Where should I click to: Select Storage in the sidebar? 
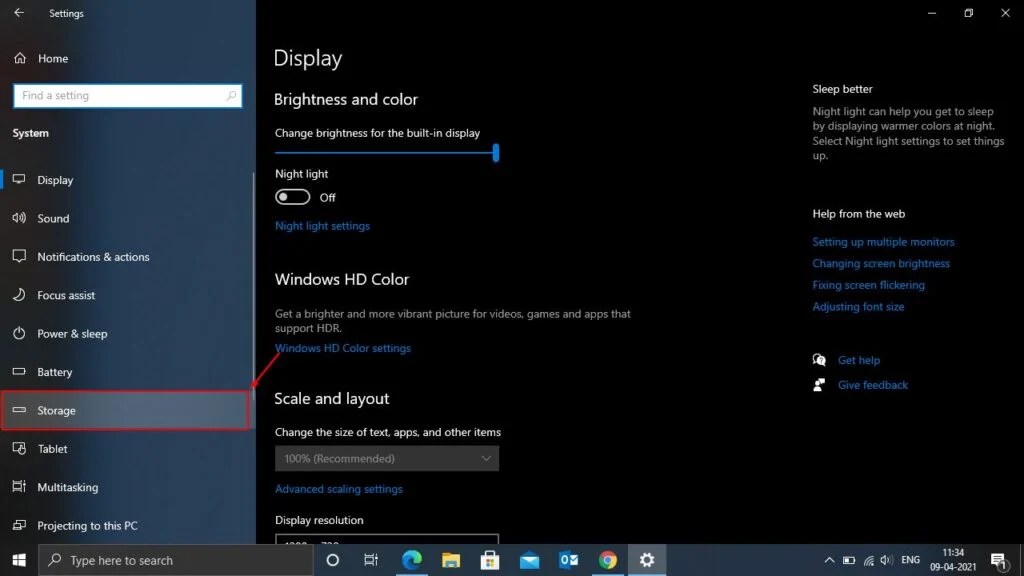(56, 410)
